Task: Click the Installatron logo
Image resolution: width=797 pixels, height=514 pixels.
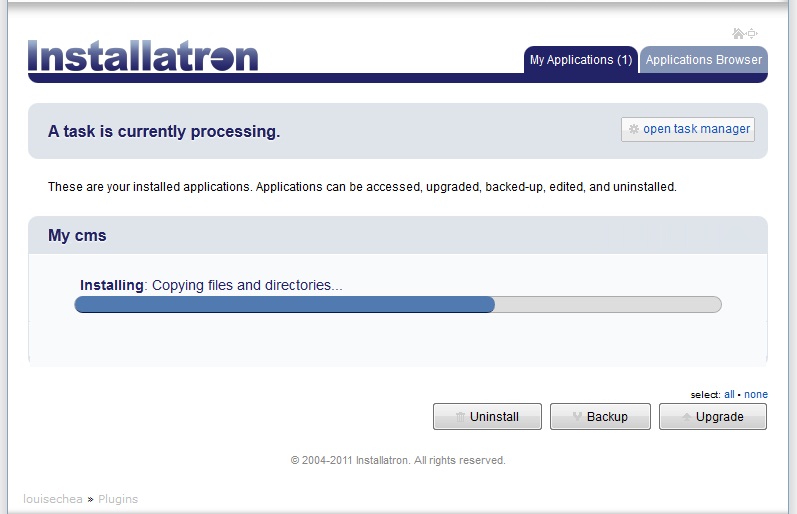Action: click(x=143, y=56)
